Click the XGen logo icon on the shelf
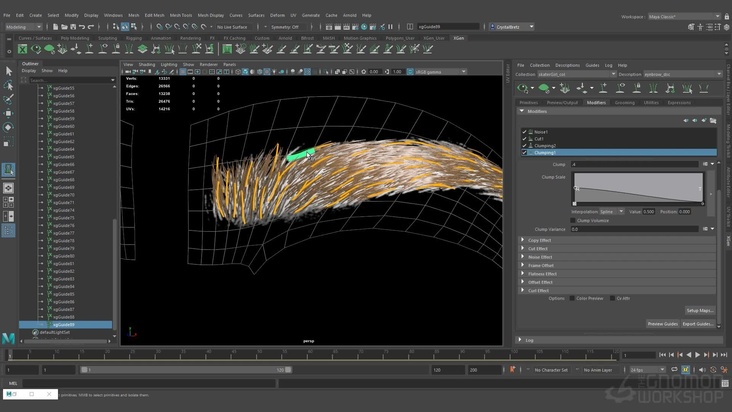Screen dimensions: 732x412 pyautogui.click(x=22, y=49)
